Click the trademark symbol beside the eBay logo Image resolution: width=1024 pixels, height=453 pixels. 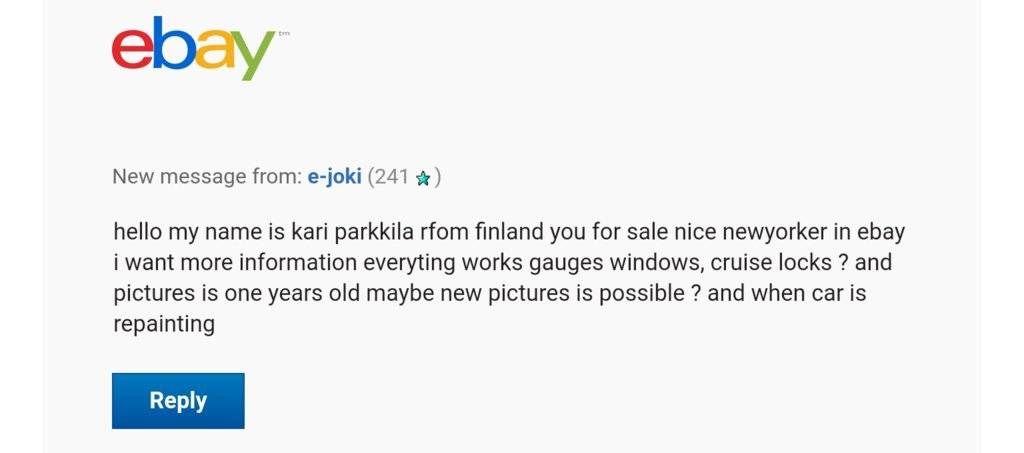click(284, 34)
